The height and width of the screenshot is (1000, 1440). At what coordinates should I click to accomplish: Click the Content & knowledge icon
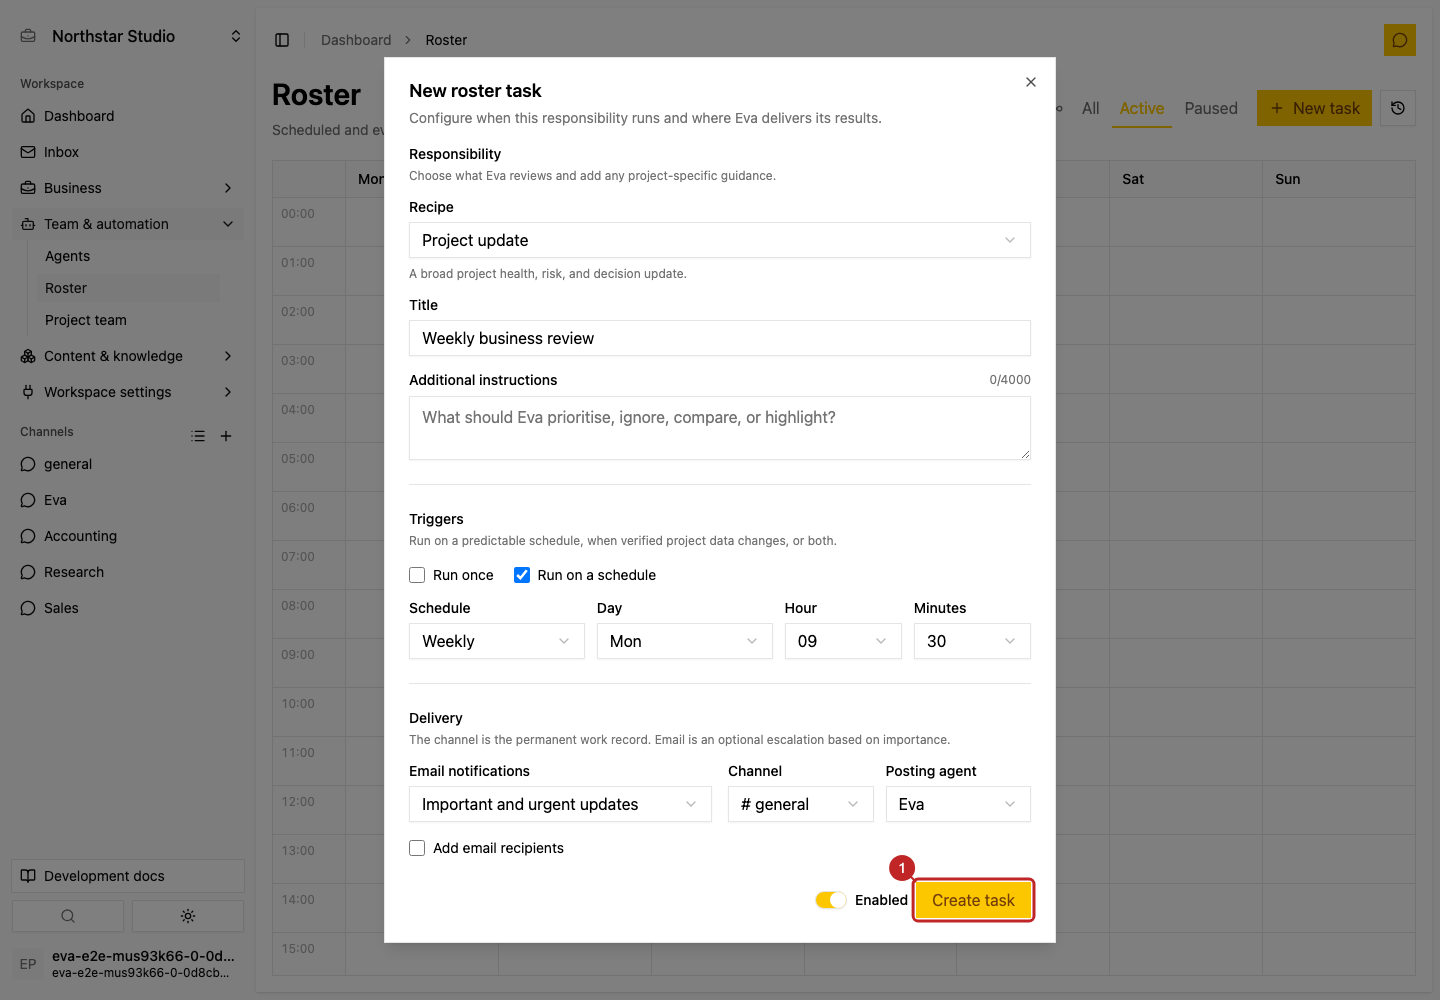pyautogui.click(x=28, y=356)
